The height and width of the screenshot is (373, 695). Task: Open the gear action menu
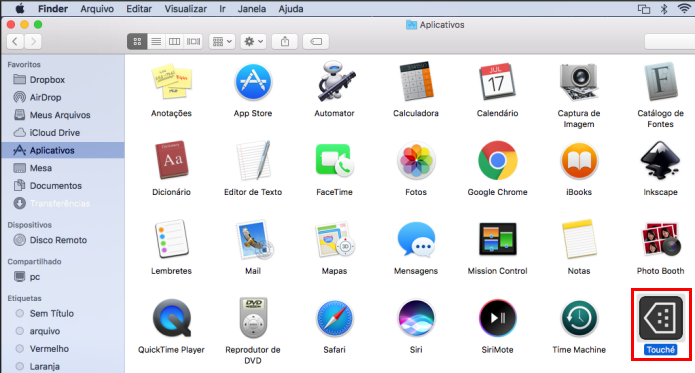coord(254,42)
